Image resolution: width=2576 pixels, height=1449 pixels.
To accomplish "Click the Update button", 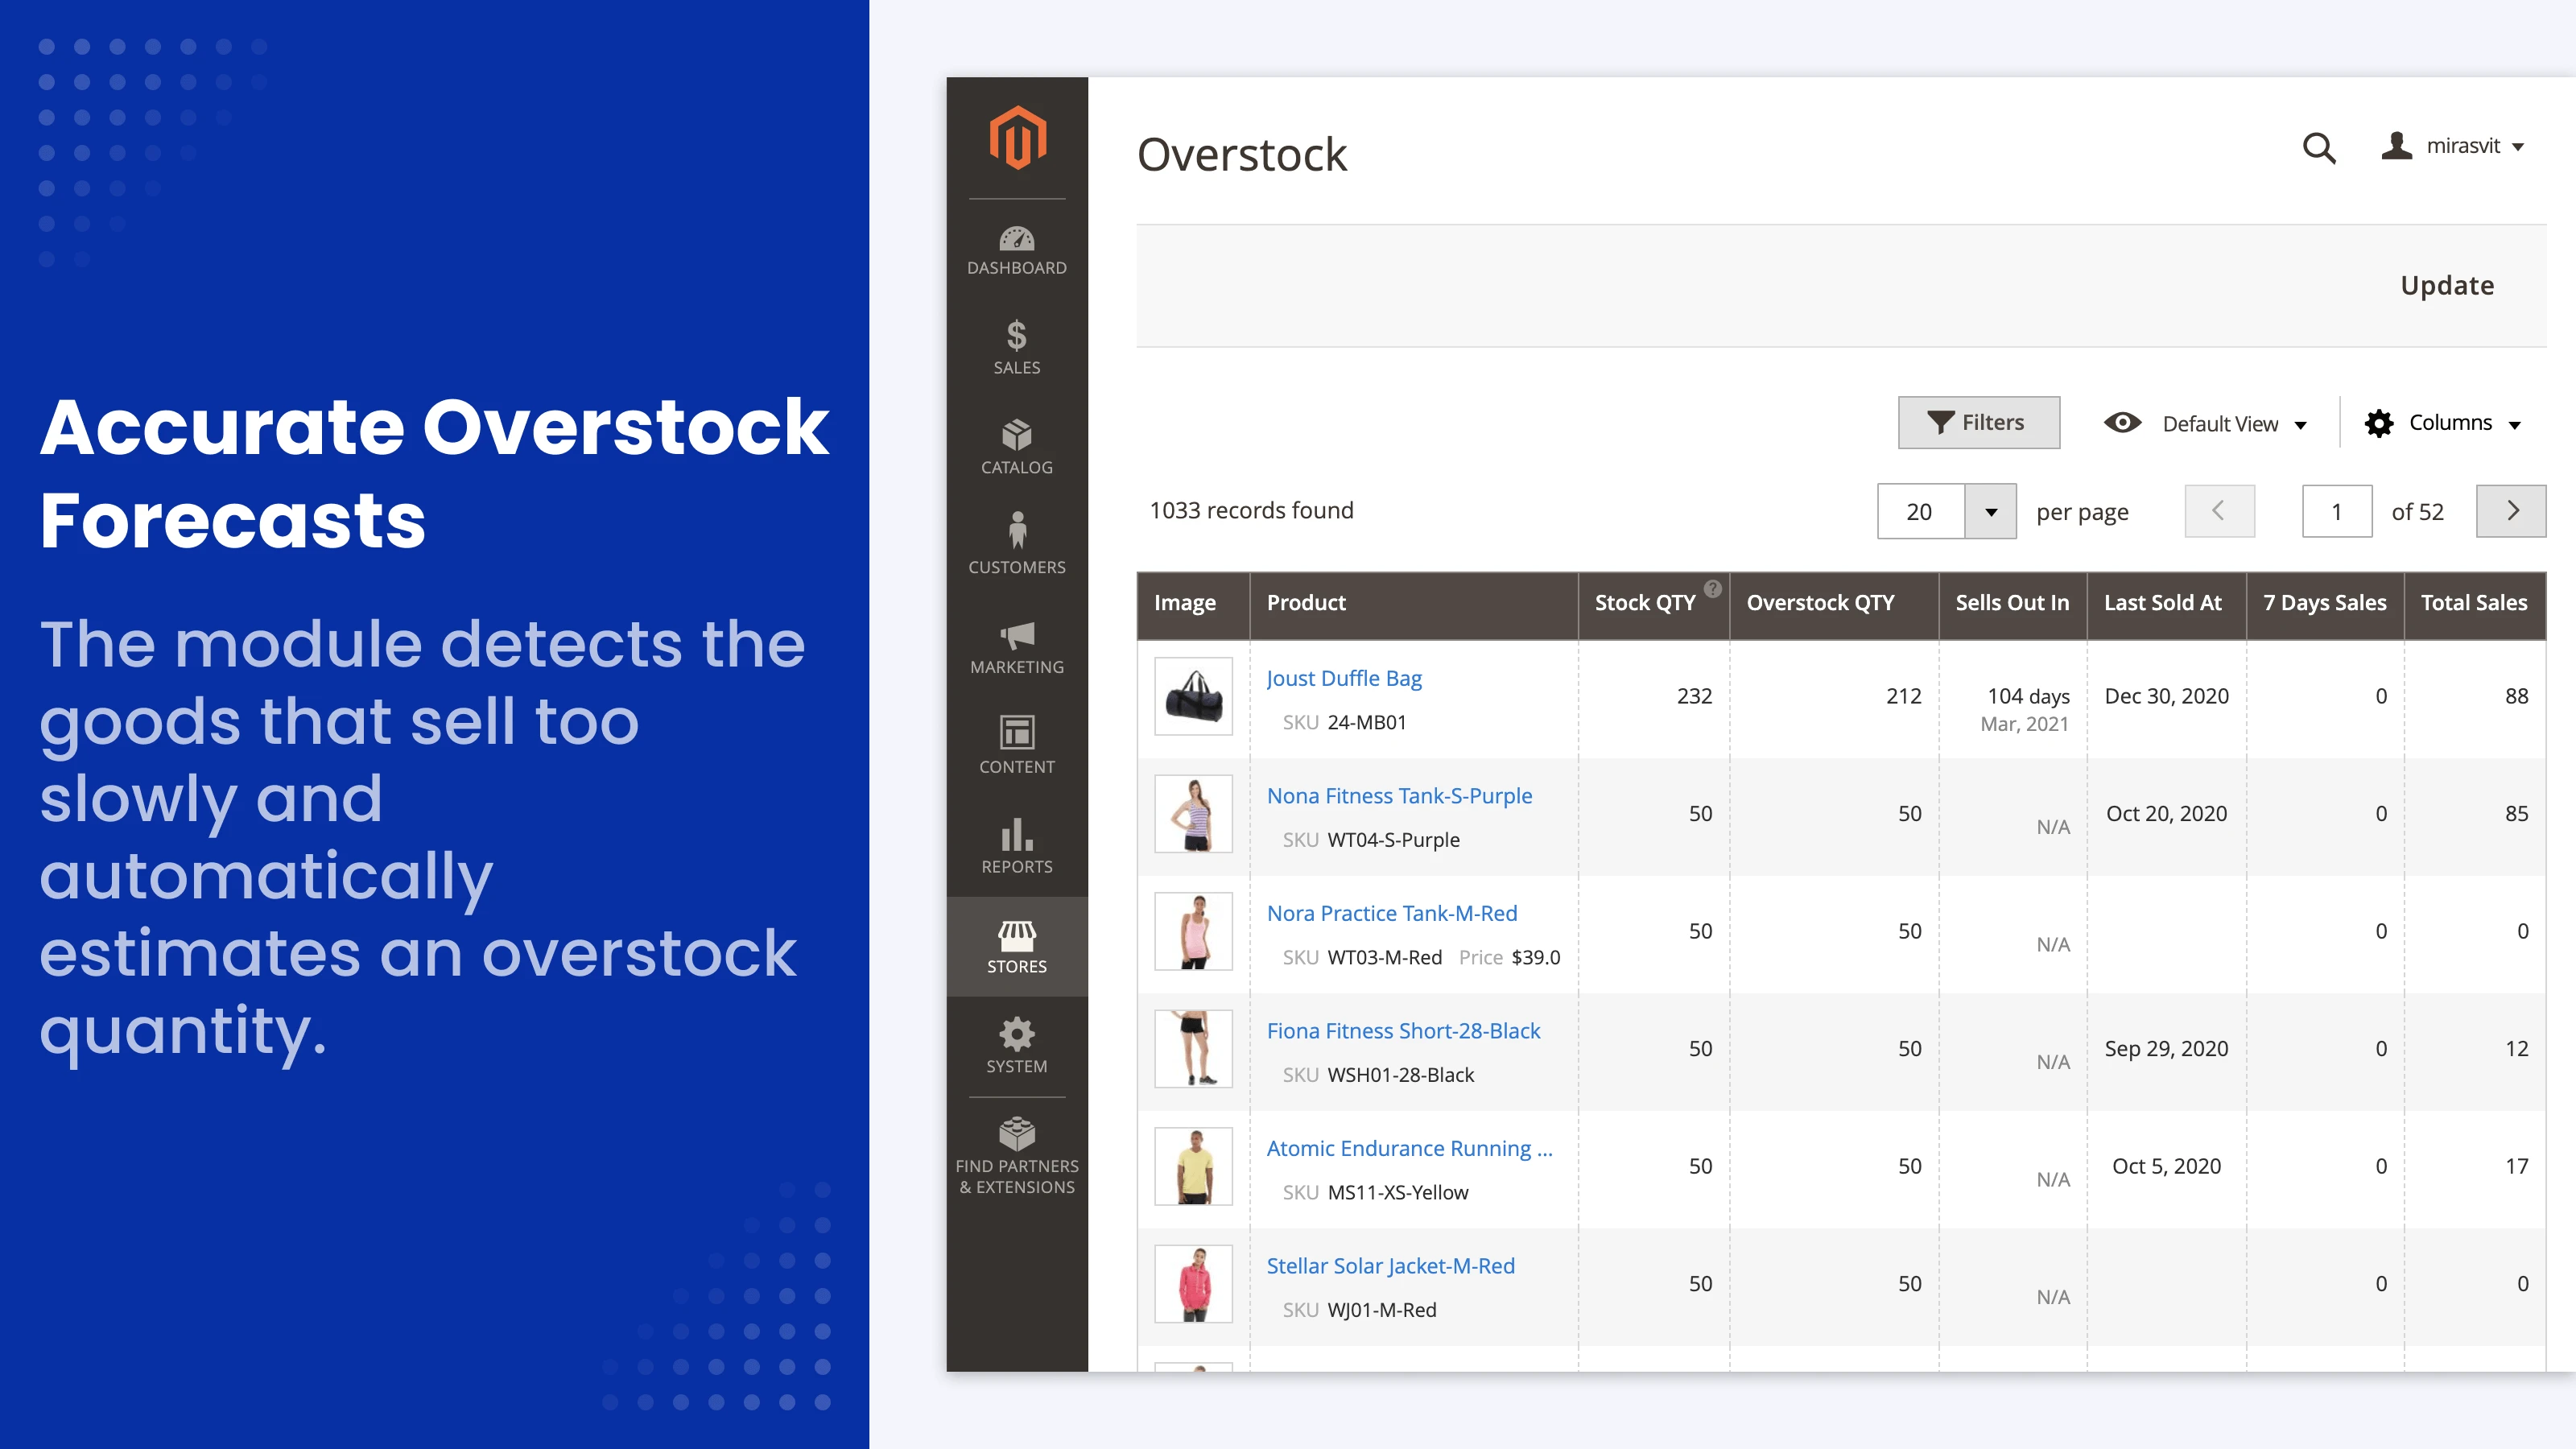I will (2447, 285).
